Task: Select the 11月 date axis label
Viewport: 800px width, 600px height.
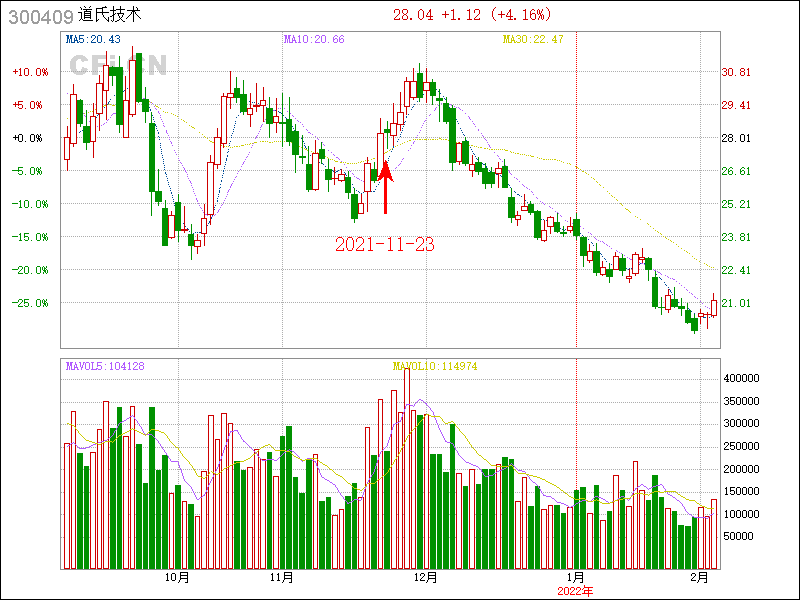Action: (282, 577)
